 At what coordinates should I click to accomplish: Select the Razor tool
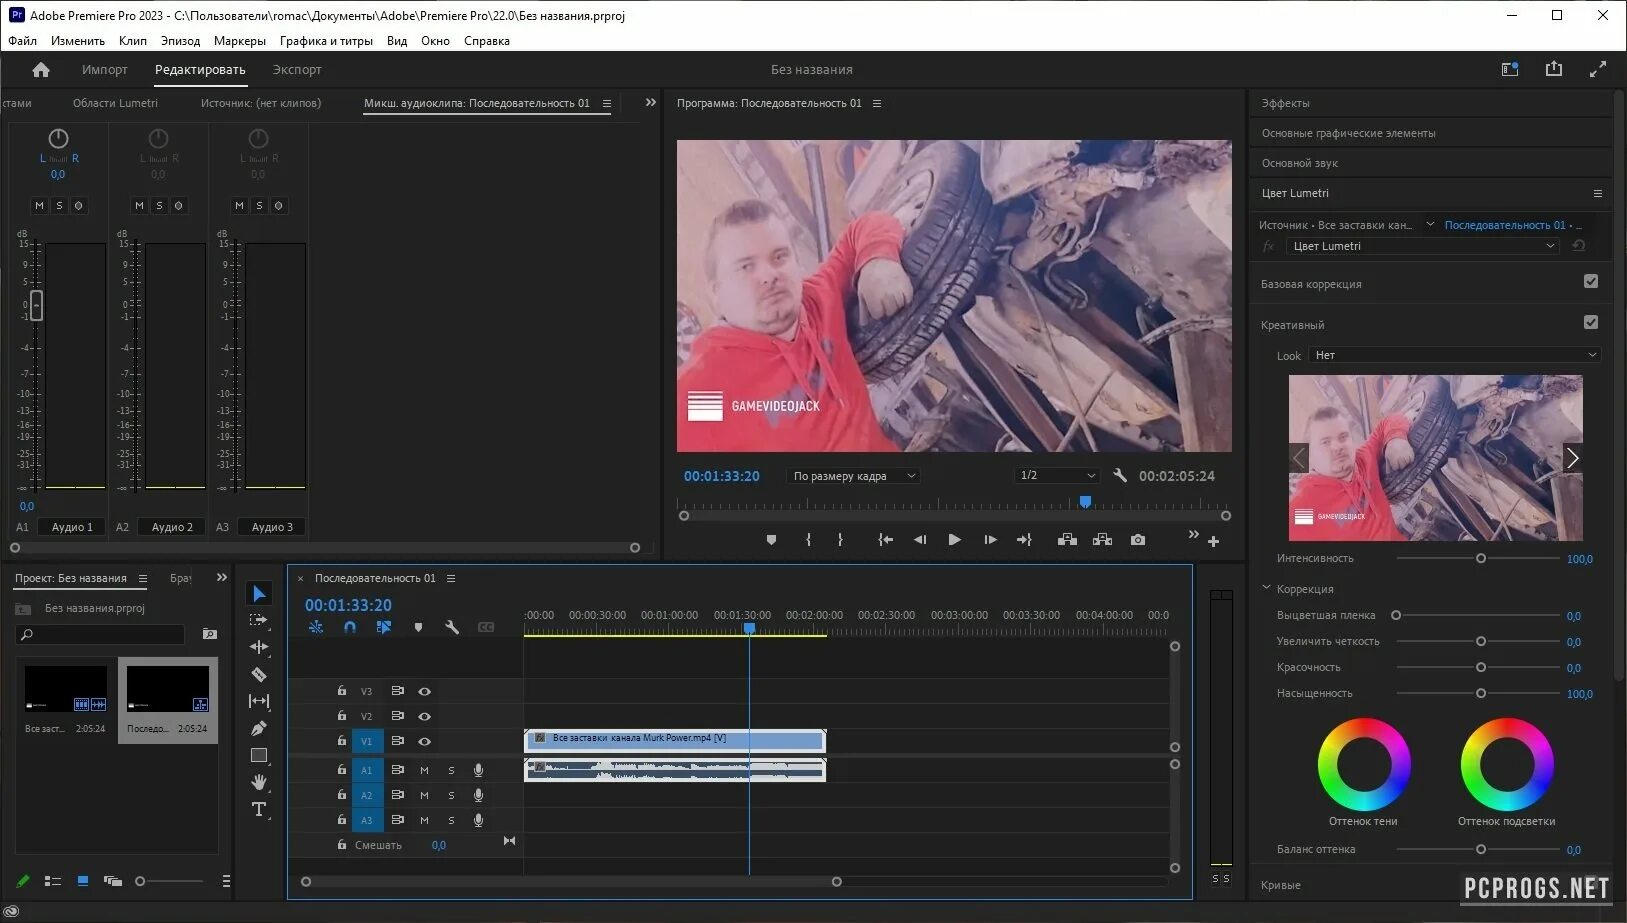[259, 674]
